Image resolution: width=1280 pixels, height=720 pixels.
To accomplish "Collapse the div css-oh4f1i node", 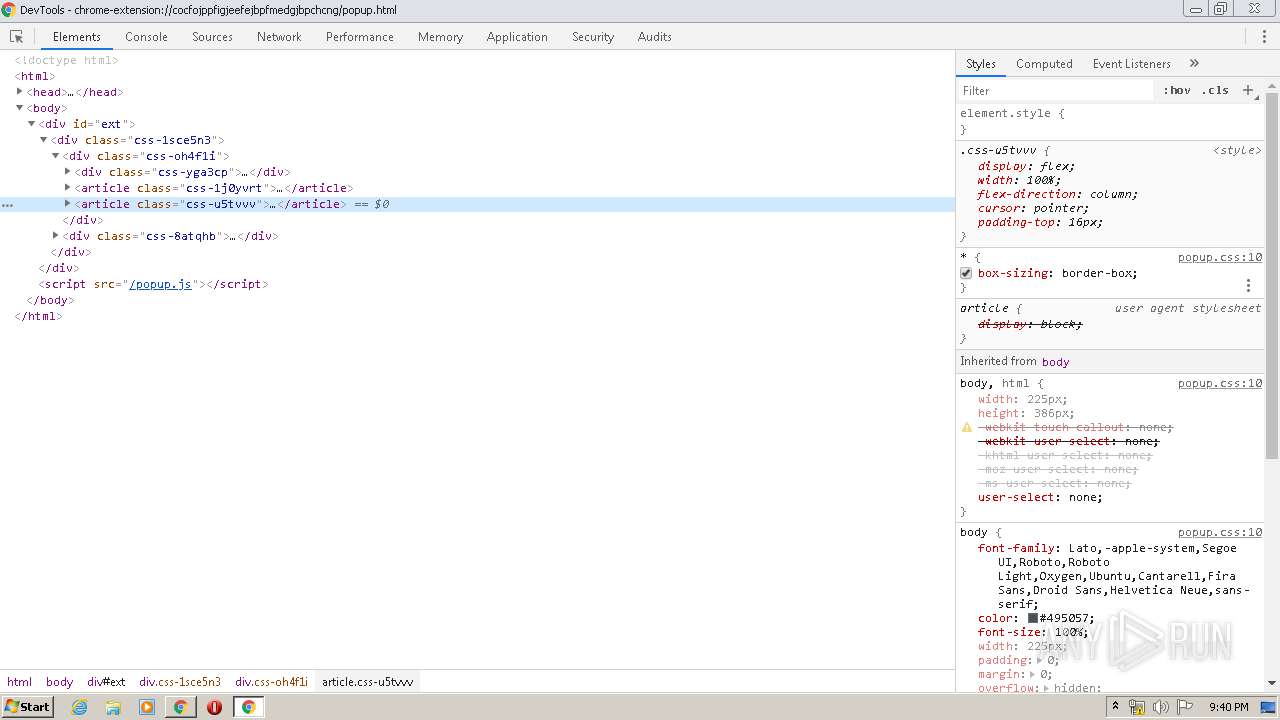I will tap(56, 155).
